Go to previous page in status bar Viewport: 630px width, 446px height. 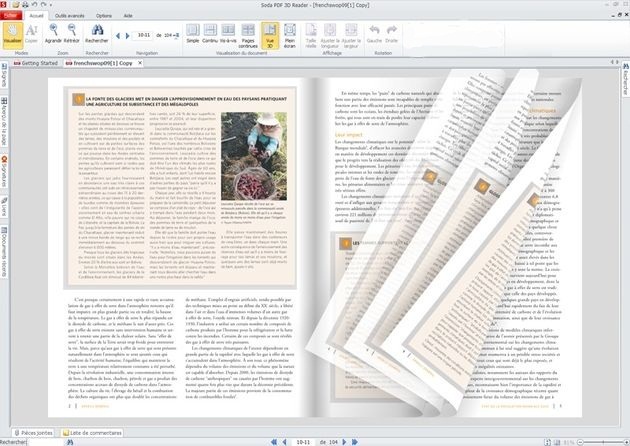coord(284,442)
